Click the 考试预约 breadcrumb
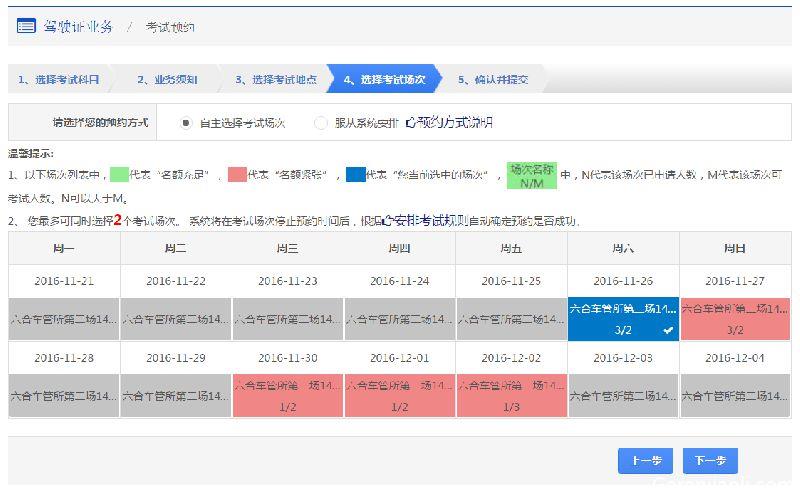This screenshot has width=800, height=498. [170, 27]
